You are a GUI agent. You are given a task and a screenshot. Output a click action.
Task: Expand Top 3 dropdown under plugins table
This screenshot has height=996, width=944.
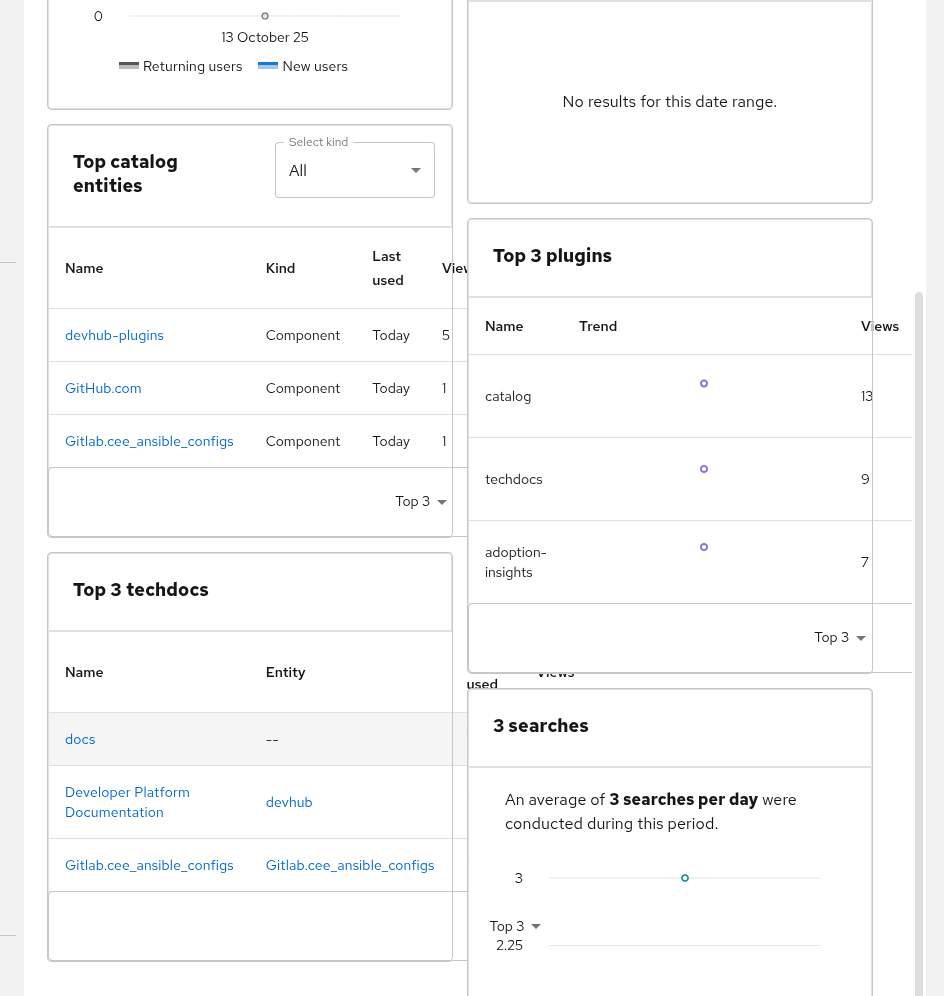coord(839,638)
